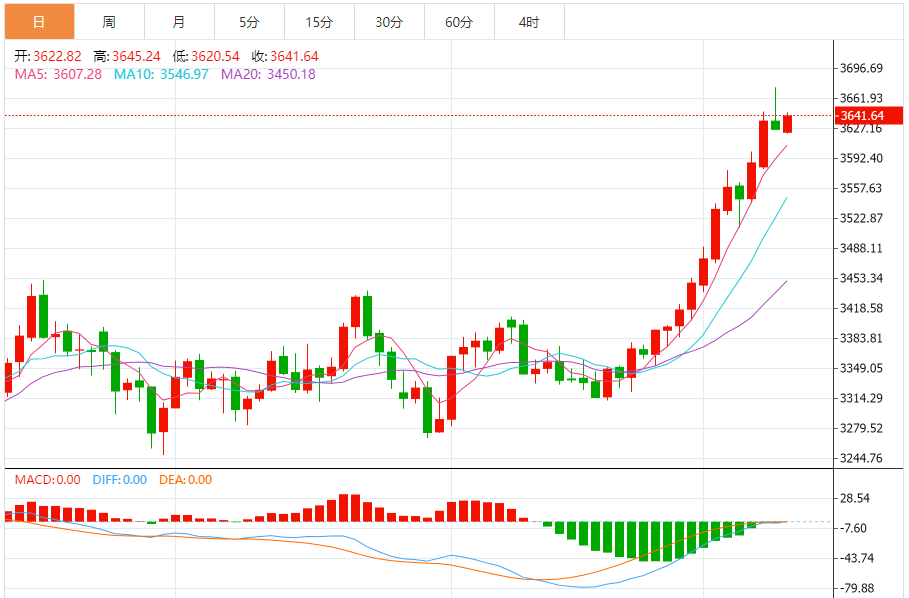Click the MA5: 3607.28 indicator label
Image resolution: width=909 pixels, height=598 pixels.
pyautogui.click(x=58, y=74)
